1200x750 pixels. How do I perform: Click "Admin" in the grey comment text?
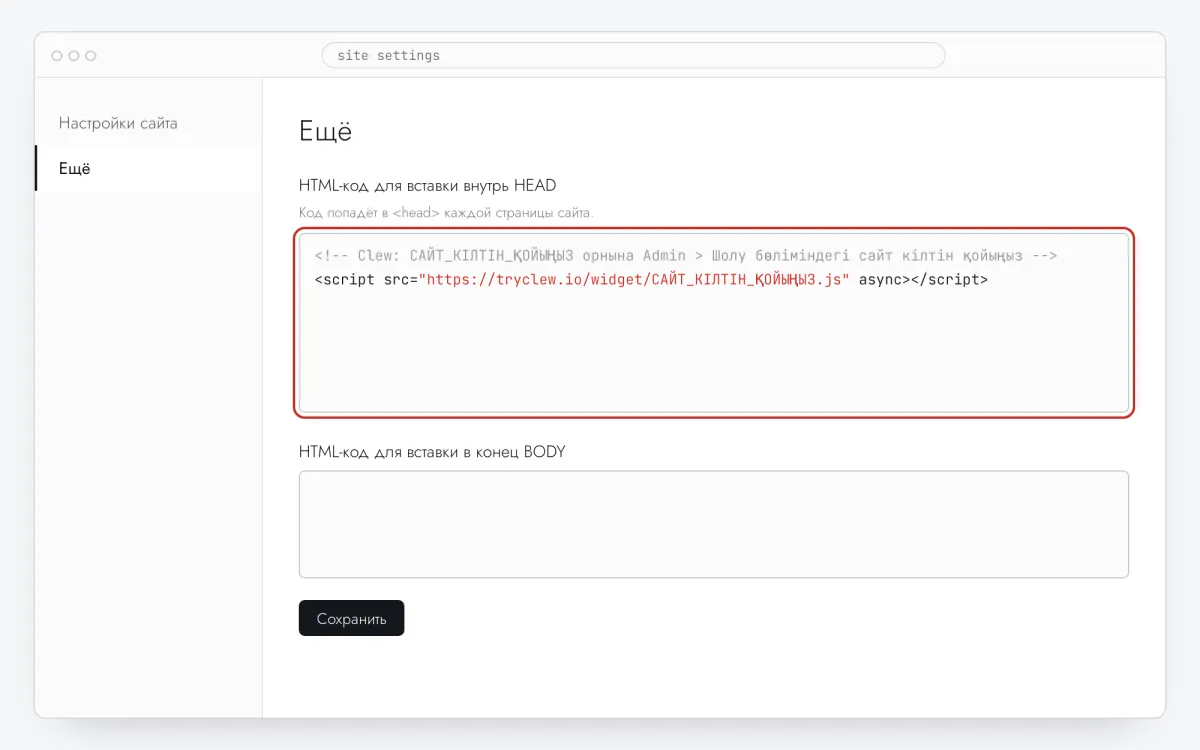tap(664, 256)
